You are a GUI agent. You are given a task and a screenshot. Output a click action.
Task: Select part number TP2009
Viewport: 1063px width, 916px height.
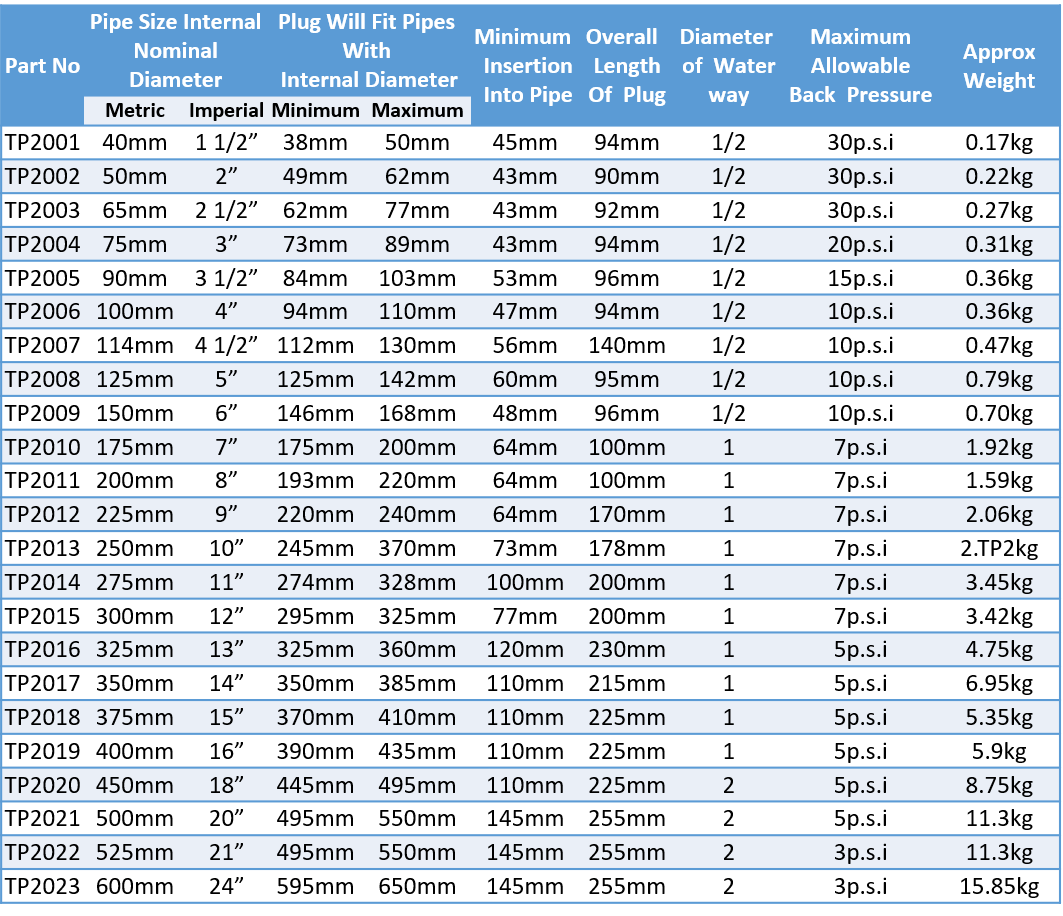coord(43,413)
